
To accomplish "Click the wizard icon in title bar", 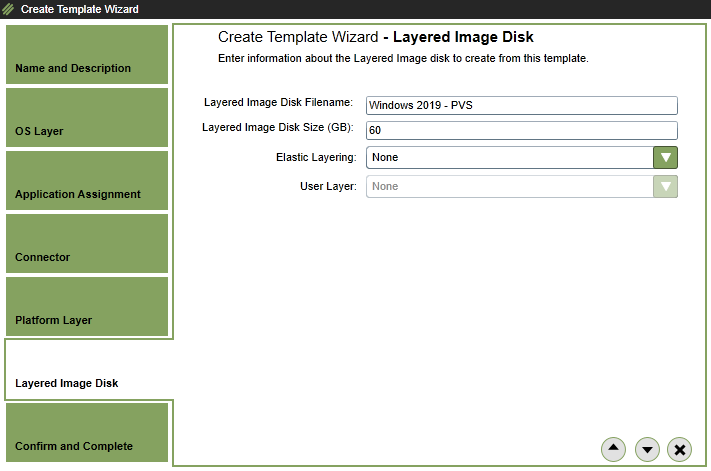I will tap(9, 10).
